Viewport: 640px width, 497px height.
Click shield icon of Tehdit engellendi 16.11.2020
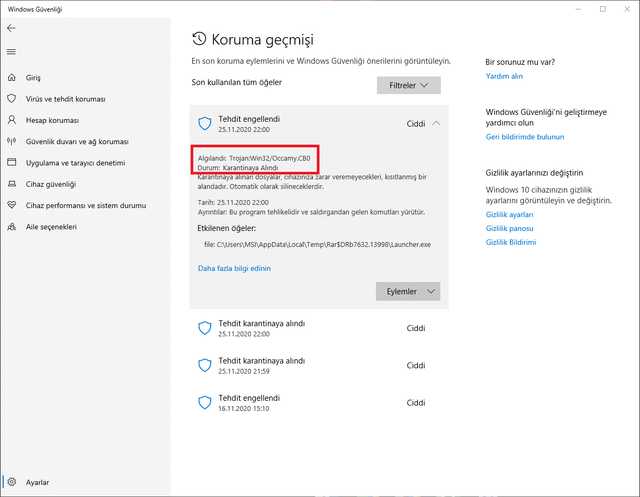pyautogui.click(x=204, y=403)
